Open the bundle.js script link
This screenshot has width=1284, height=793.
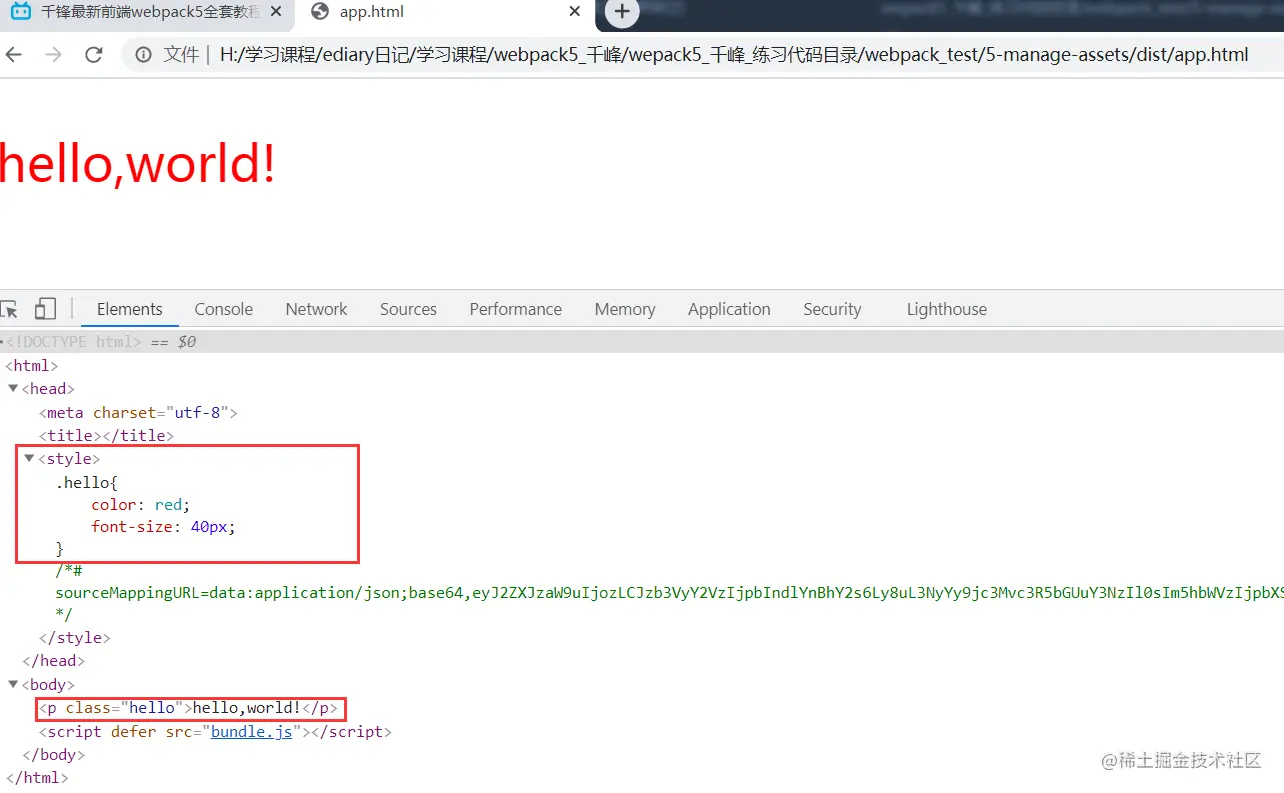tap(252, 732)
